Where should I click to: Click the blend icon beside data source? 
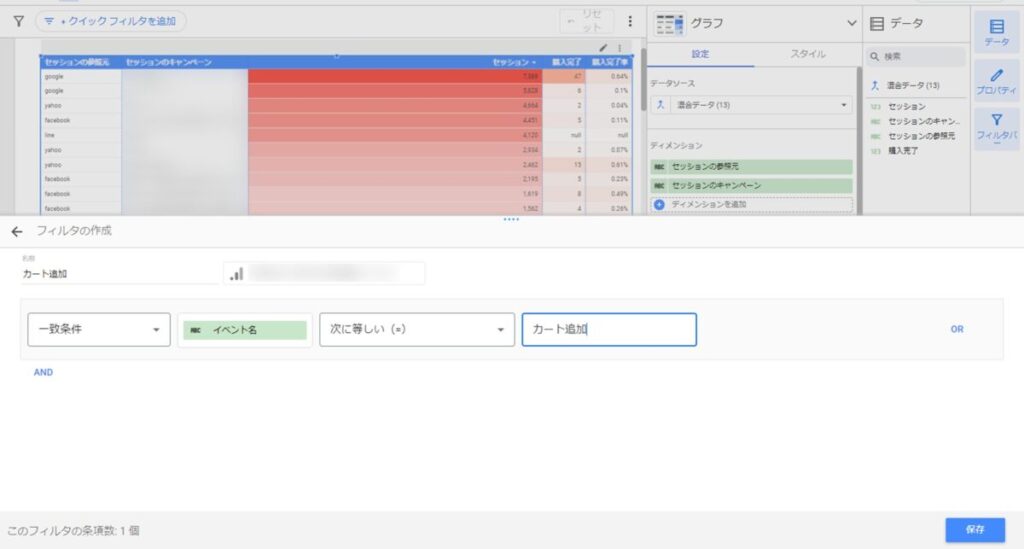point(660,105)
